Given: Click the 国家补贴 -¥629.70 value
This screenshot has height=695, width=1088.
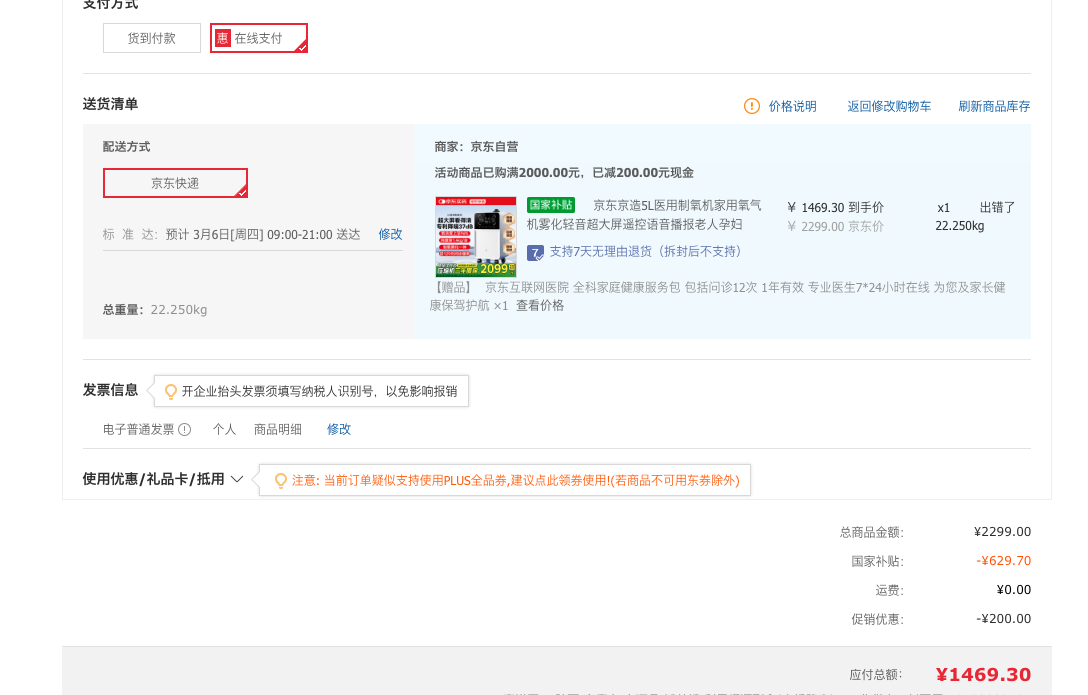Looking at the screenshot, I should point(1003,560).
